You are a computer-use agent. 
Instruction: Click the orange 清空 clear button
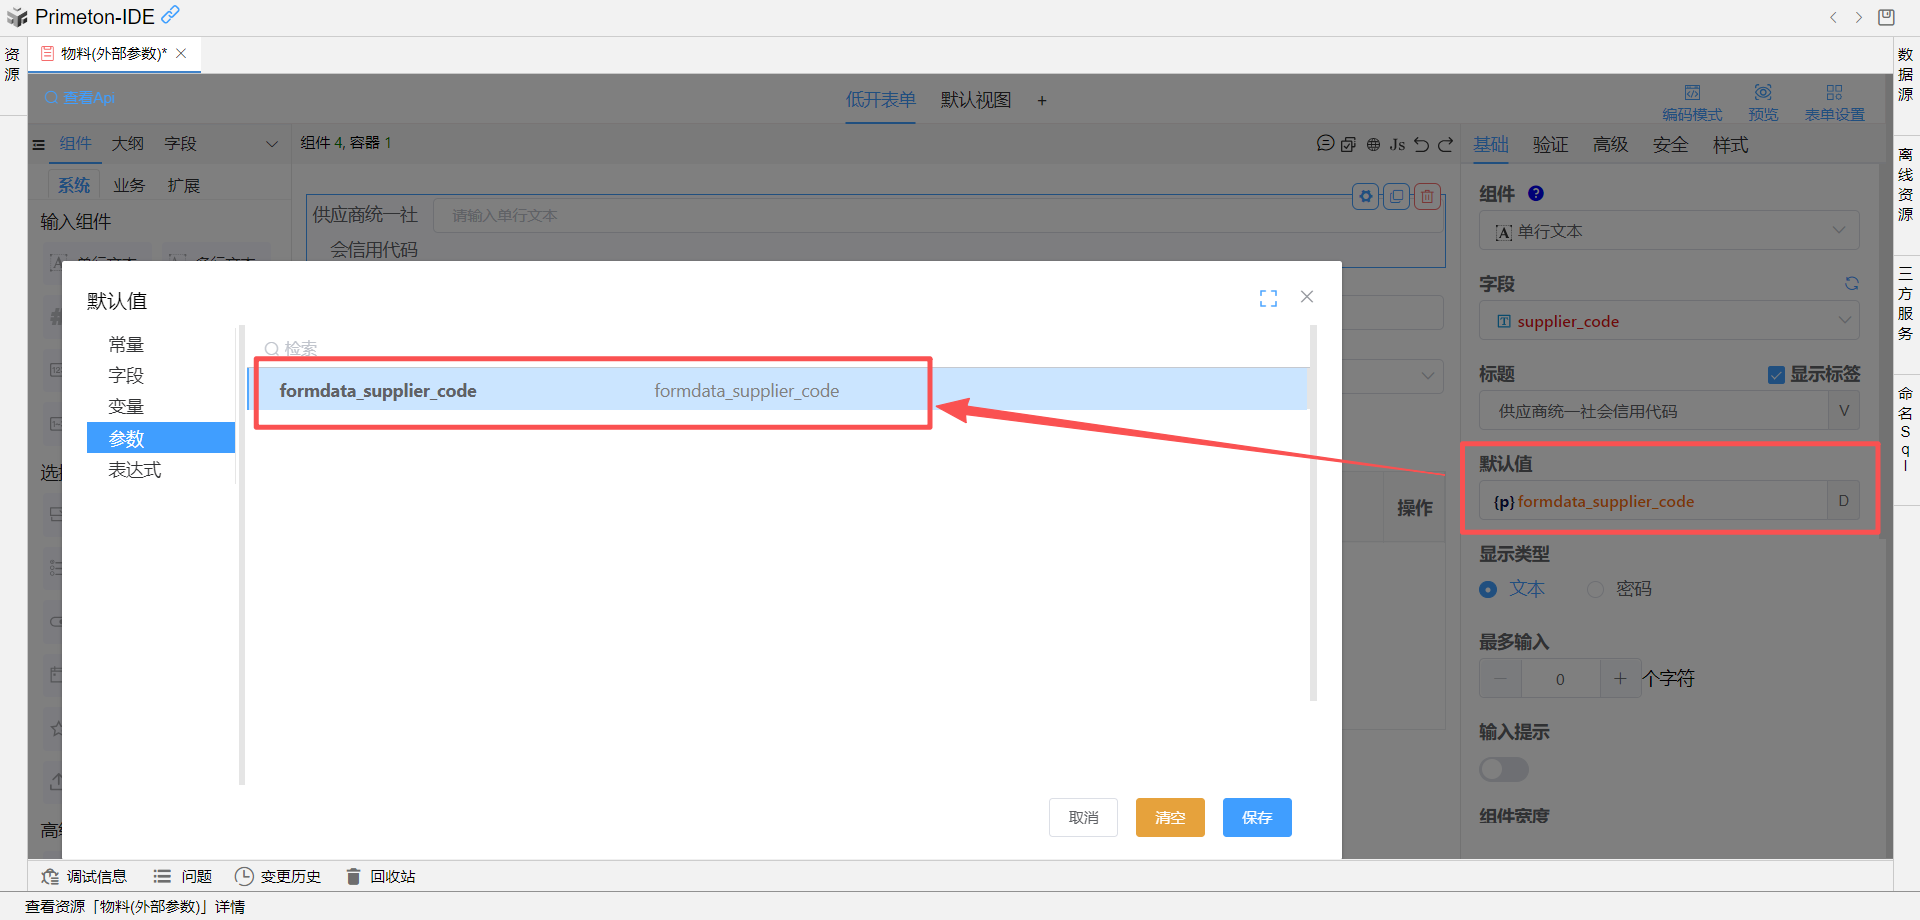[1170, 817]
